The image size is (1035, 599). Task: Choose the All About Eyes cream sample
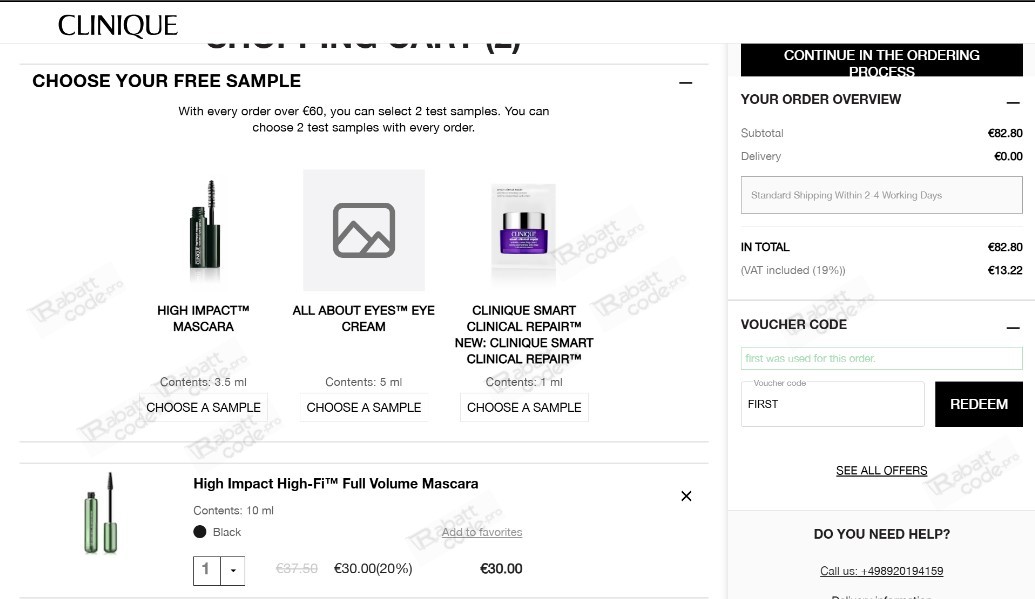pos(364,407)
